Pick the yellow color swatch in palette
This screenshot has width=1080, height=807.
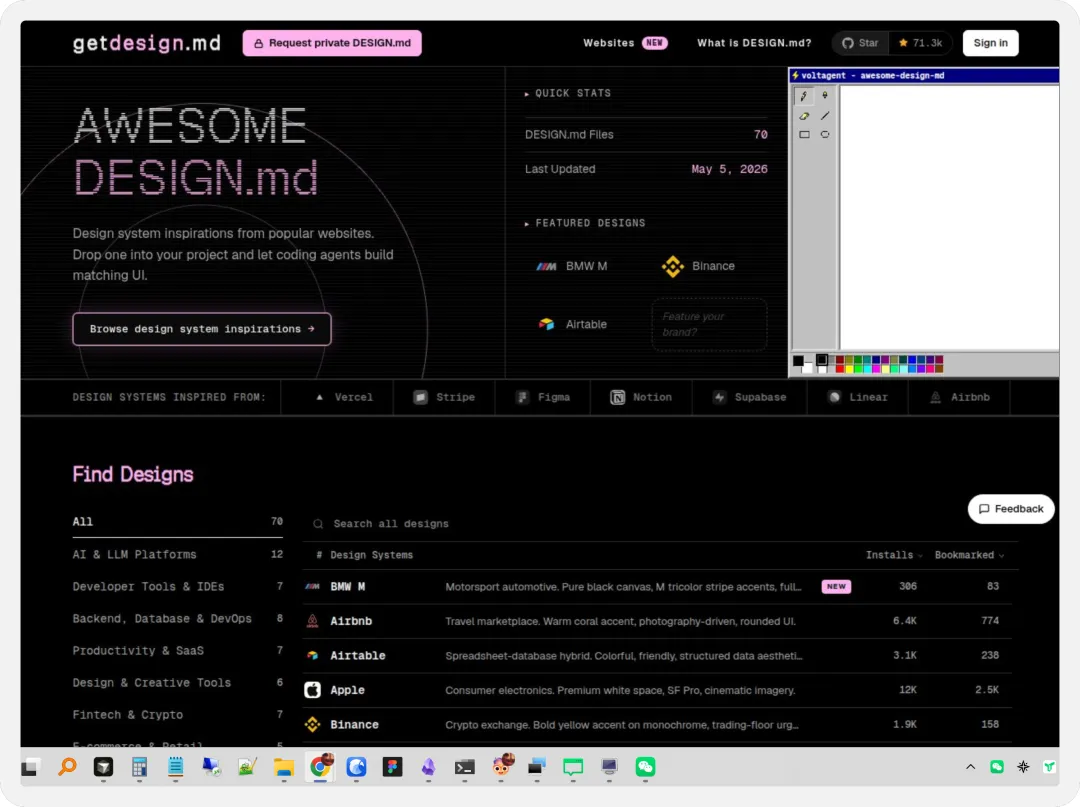pos(849,369)
